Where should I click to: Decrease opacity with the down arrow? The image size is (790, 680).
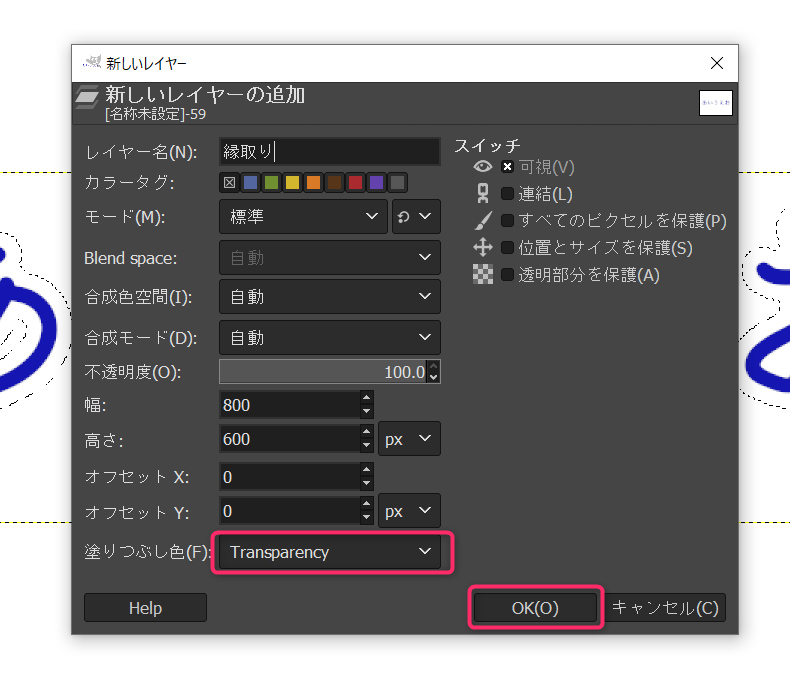click(x=434, y=378)
